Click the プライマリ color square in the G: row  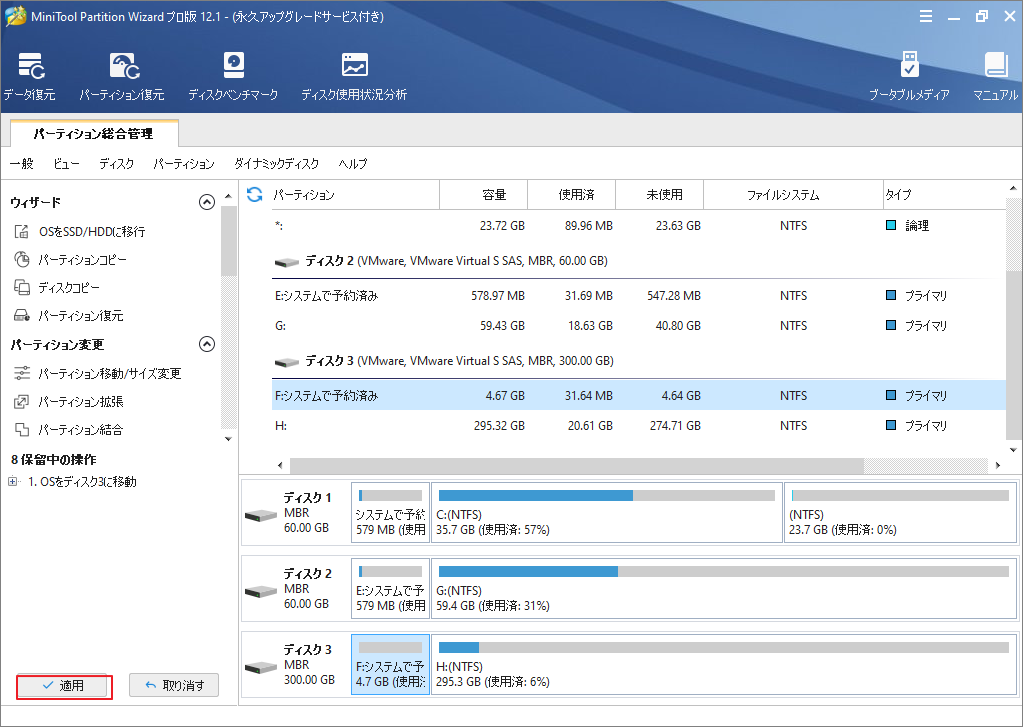coord(891,325)
